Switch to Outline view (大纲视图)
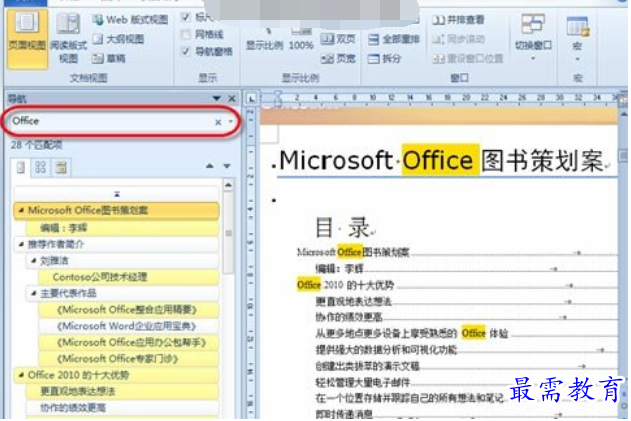Image resolution: width=631 pixels, height=421 pixels. coord(118,39)
